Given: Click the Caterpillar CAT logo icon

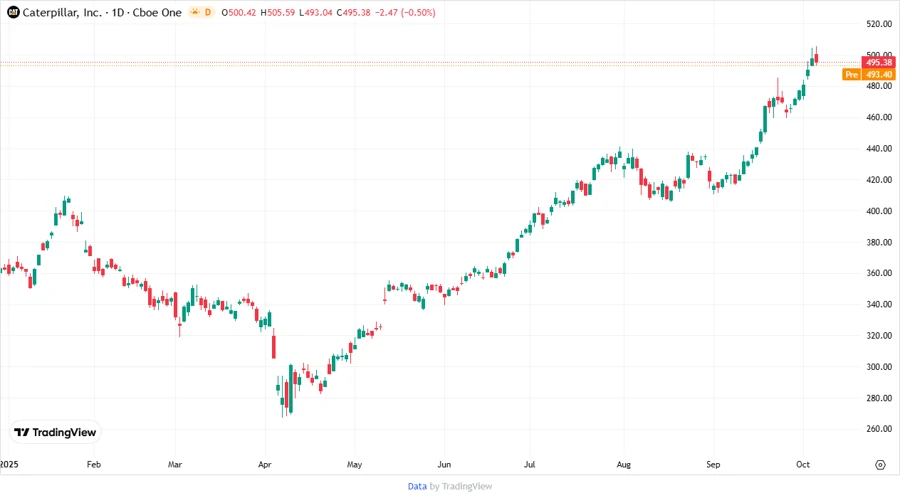Looking at the screenshot, I should tap(13, 11).
